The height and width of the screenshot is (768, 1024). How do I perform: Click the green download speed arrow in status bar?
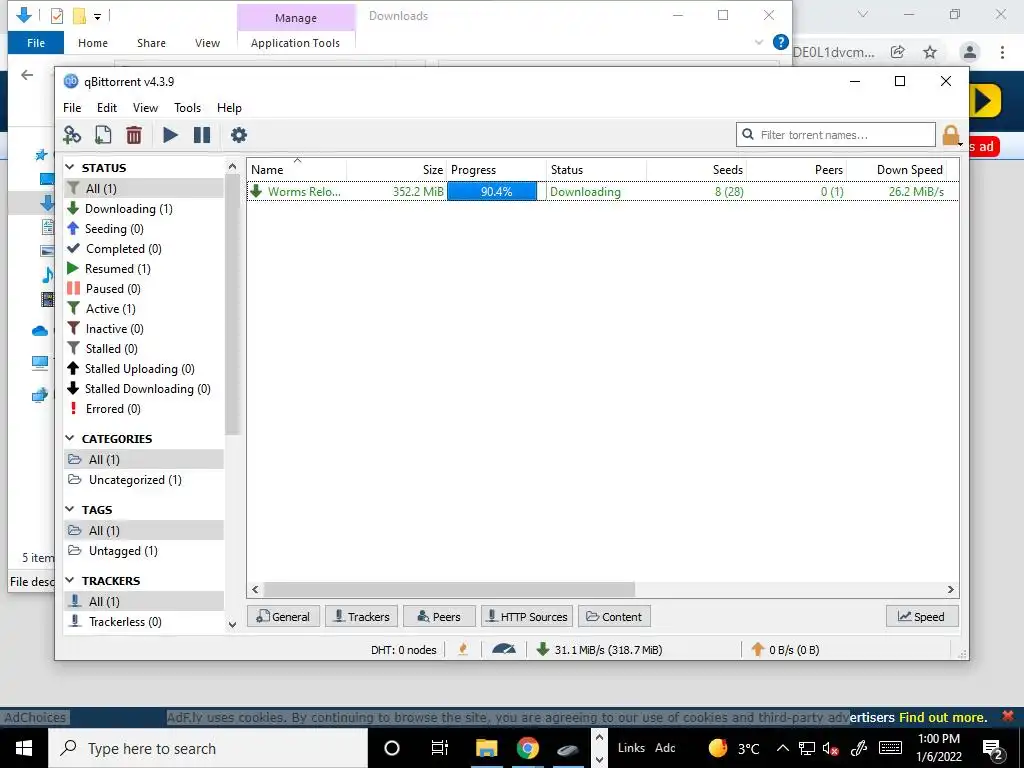542,650
